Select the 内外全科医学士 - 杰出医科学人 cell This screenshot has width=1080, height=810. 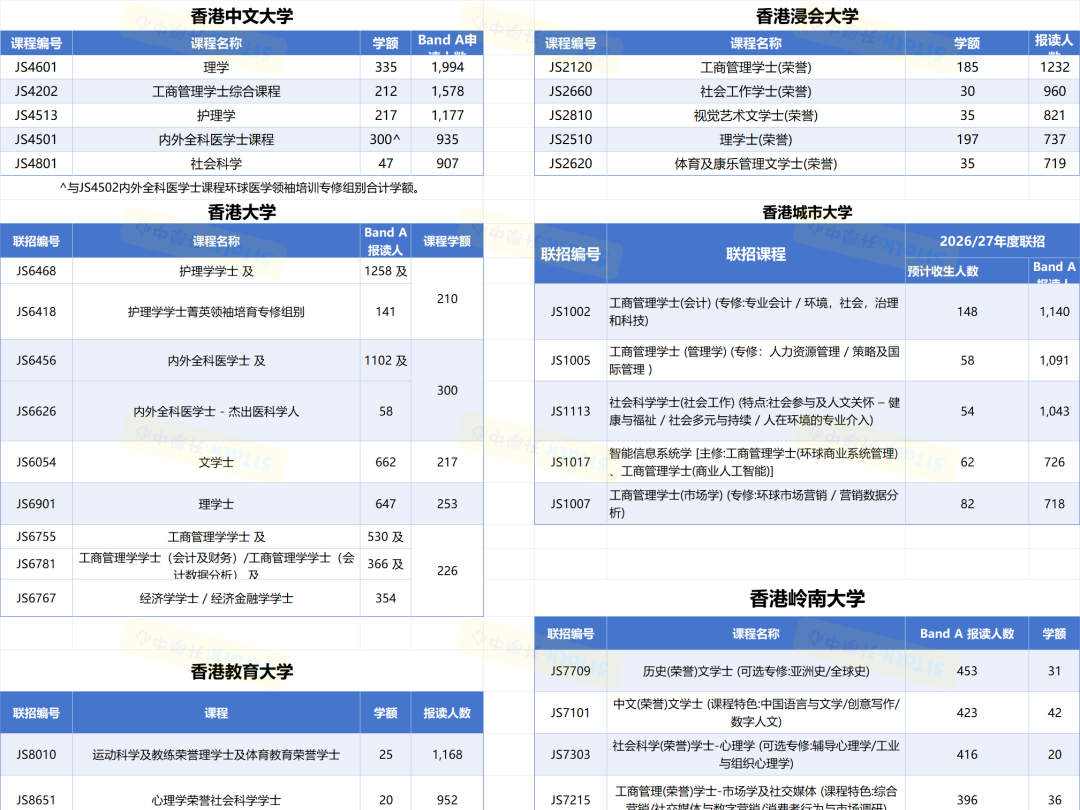click(216, 412)
